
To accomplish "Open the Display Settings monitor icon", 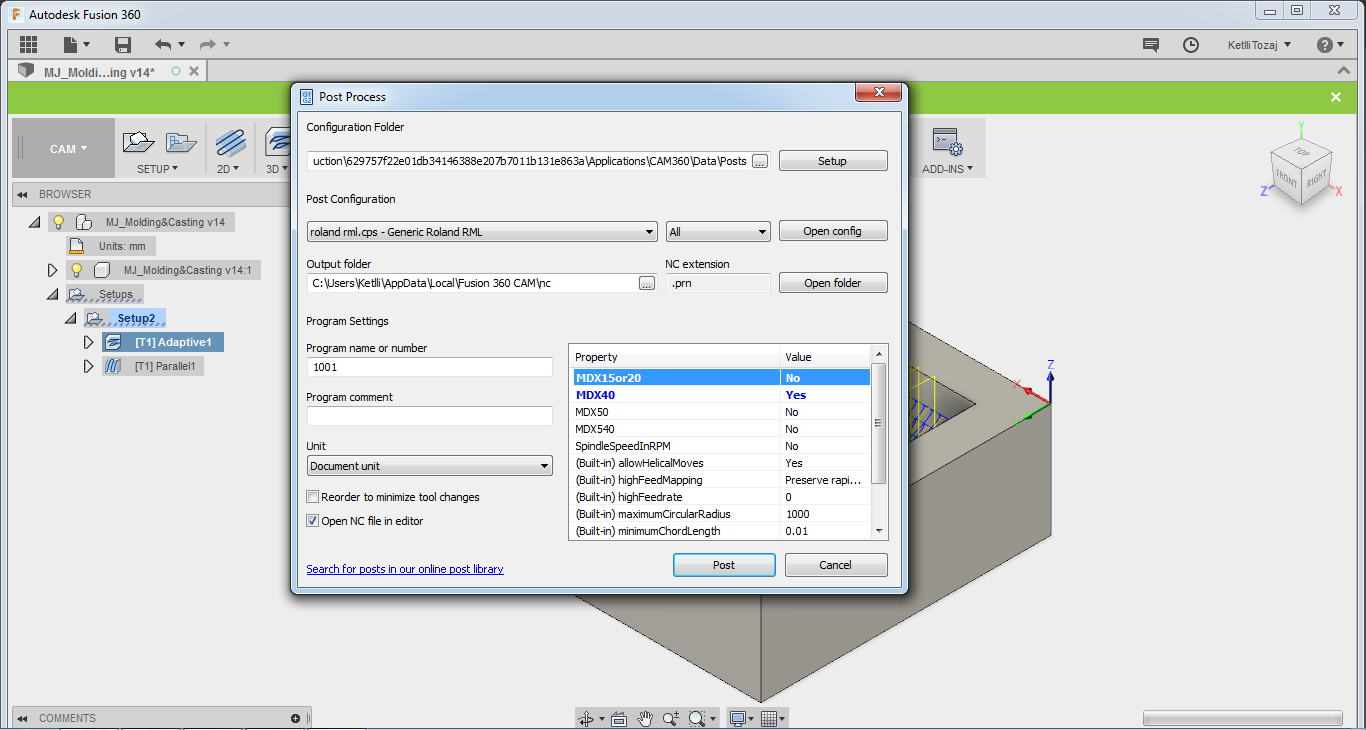I will click(738, 718).
